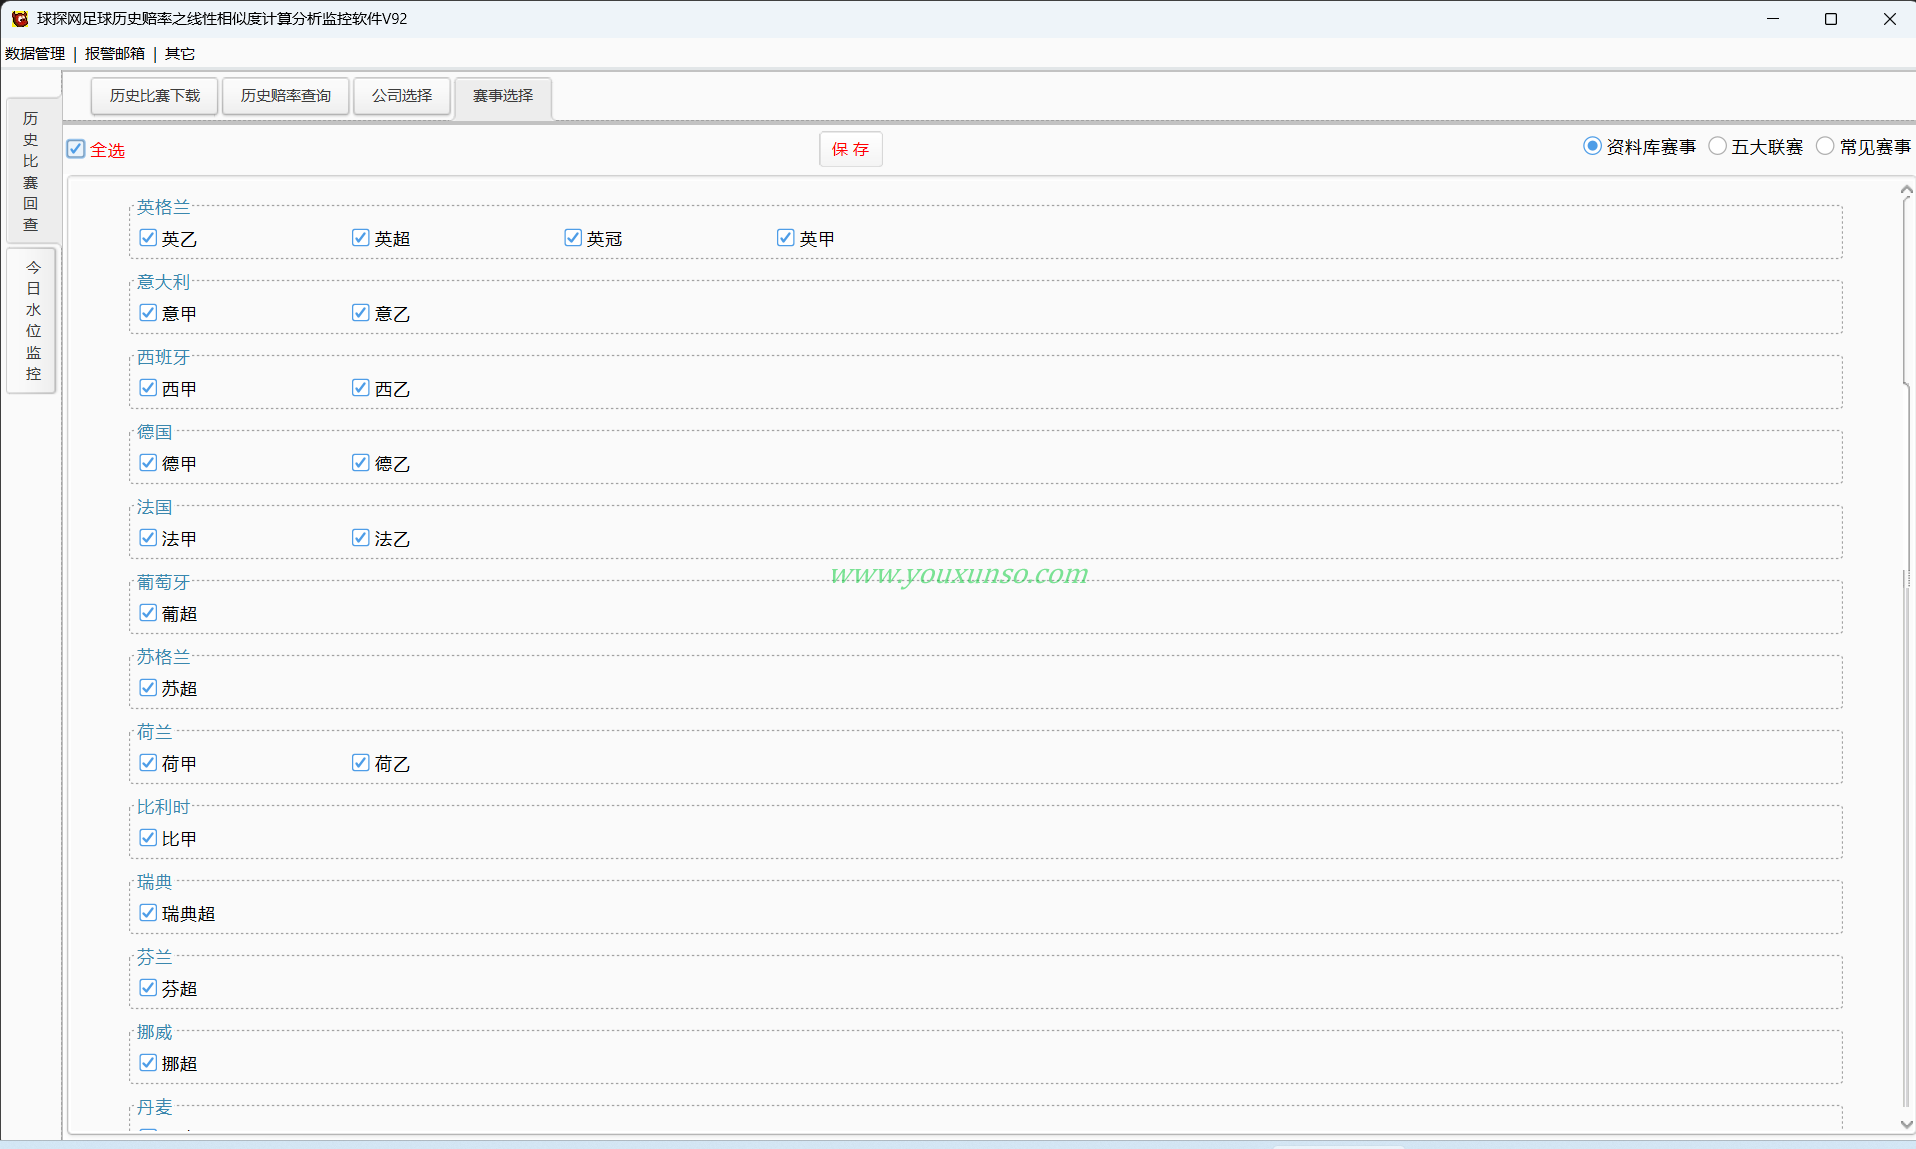Switch to the 历史赔率查询 tab
This screenshot has width=1916, height=1149.
tap(286, 96)
